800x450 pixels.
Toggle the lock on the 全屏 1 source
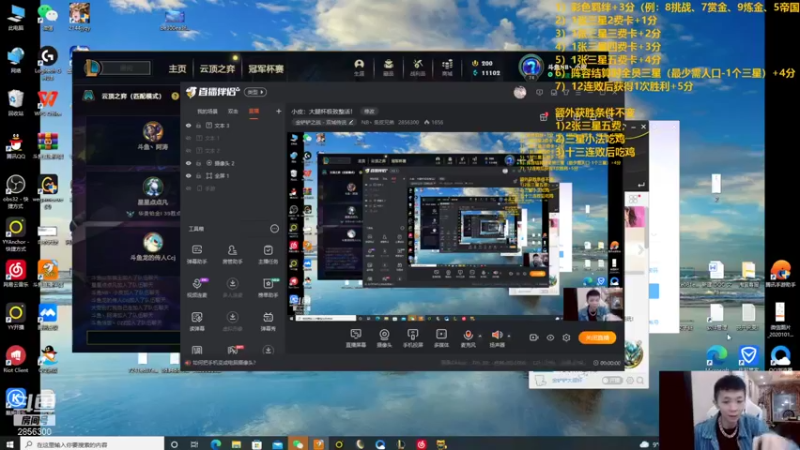198,176
